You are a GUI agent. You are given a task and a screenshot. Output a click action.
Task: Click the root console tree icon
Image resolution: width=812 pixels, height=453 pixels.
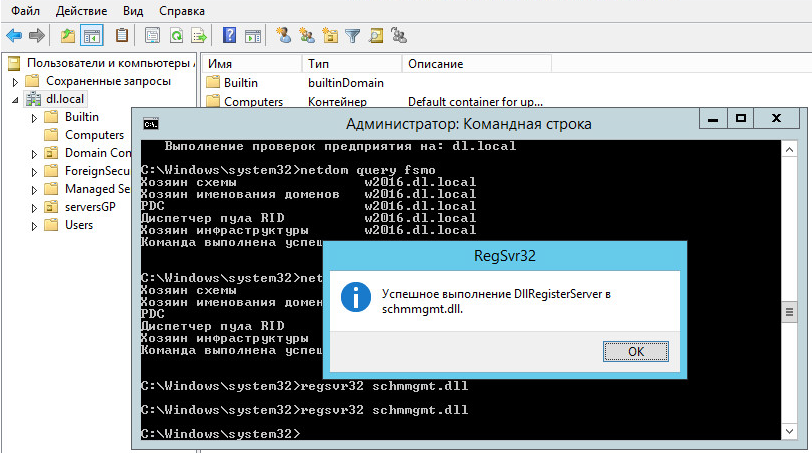(14, 63)
